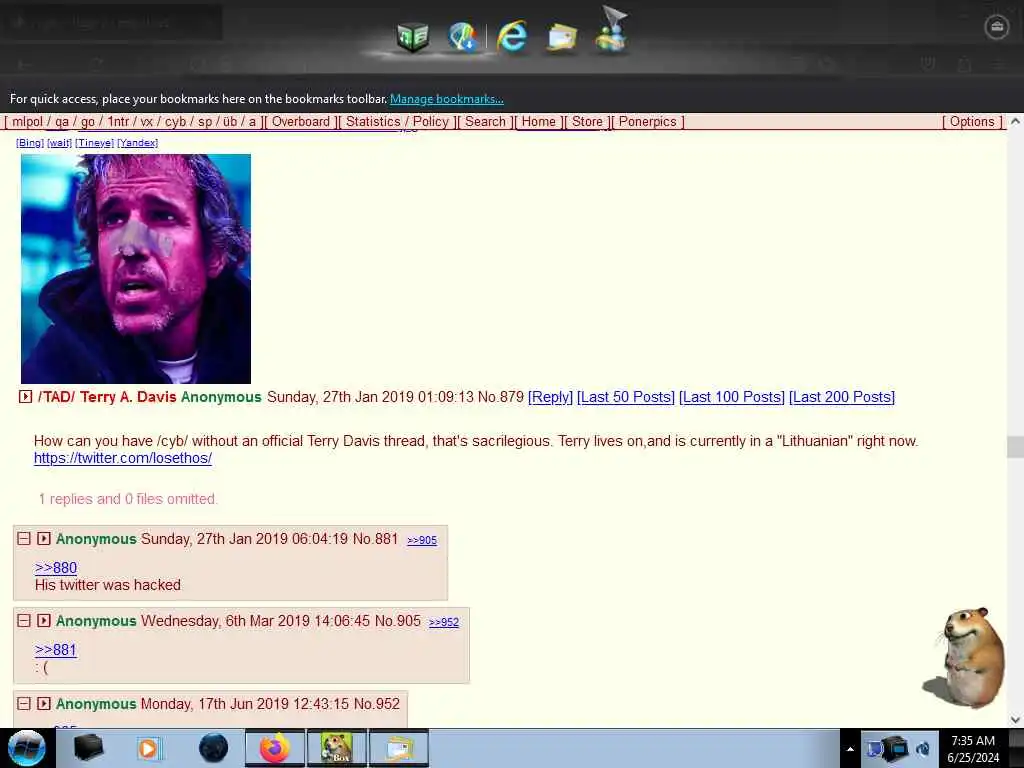Follow quote link >>881
The width and height of the screenshot is (1024, 768).
[x=56, y=650]
